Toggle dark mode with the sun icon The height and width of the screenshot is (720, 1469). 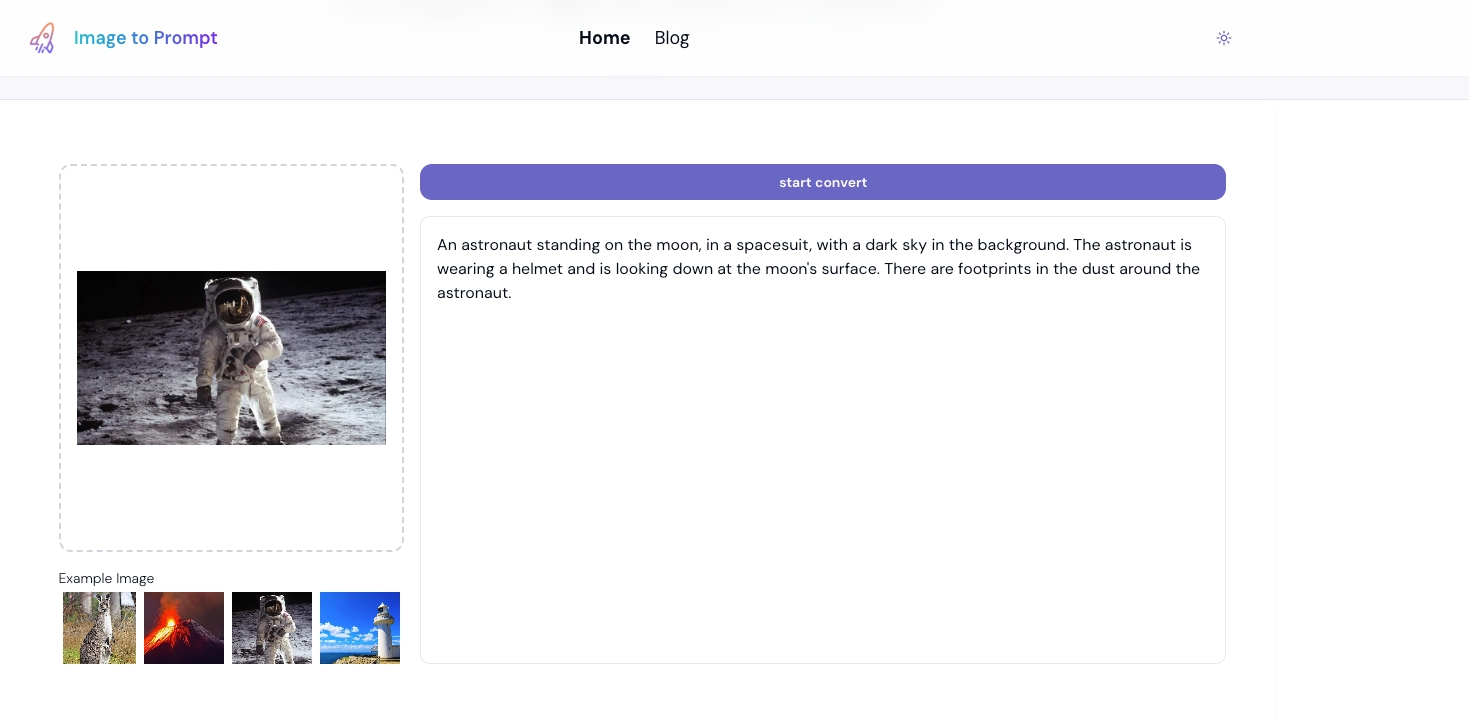(x=1224, y=38)
